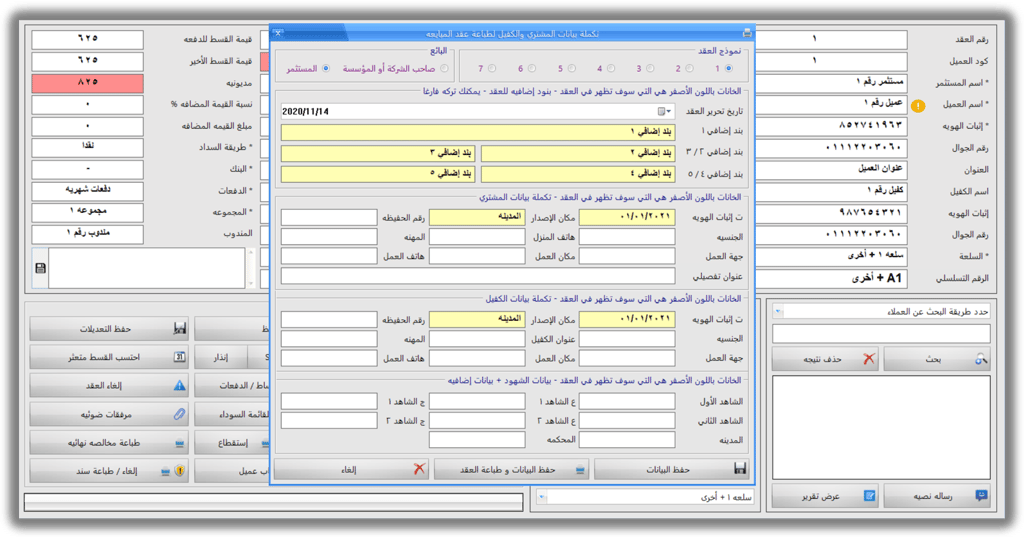Click the red X icon on حذف نتيجه
Viewport: 1024px width, 538px height.
pos(869,359)
